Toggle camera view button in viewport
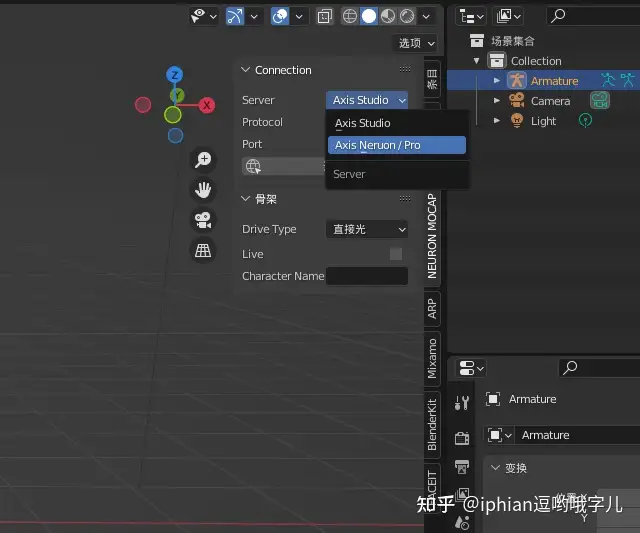Viewport: 640px width, 533px height. (x=203, y=220)
